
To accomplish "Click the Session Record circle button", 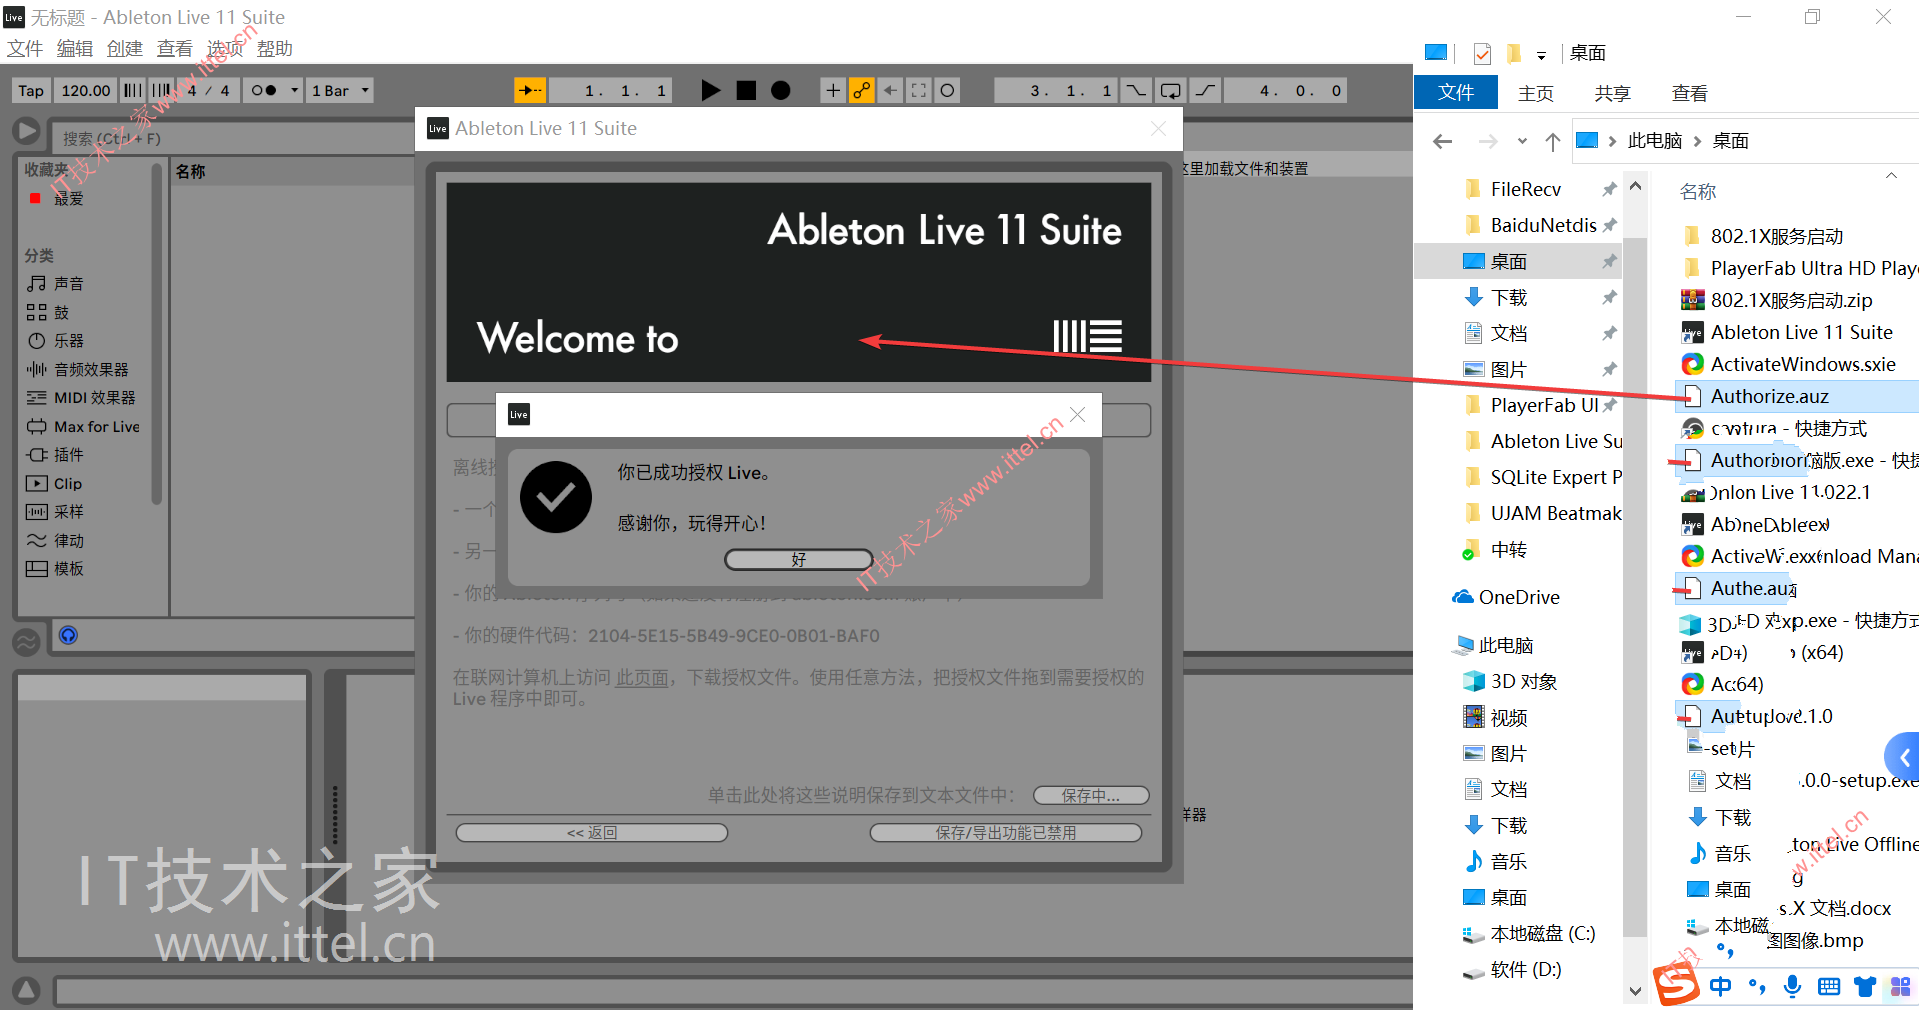I will pos(947,90).
